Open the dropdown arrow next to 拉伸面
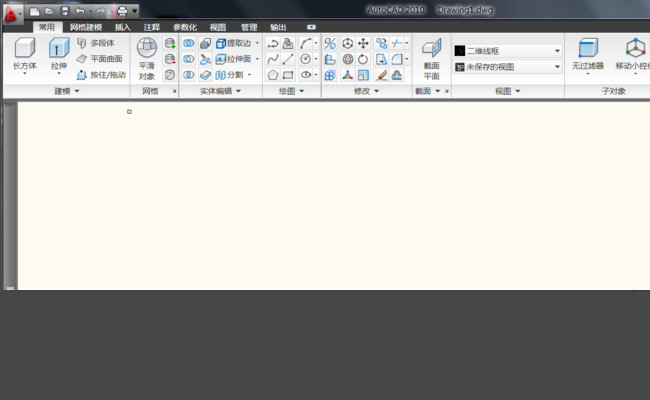 click(257, 59)
